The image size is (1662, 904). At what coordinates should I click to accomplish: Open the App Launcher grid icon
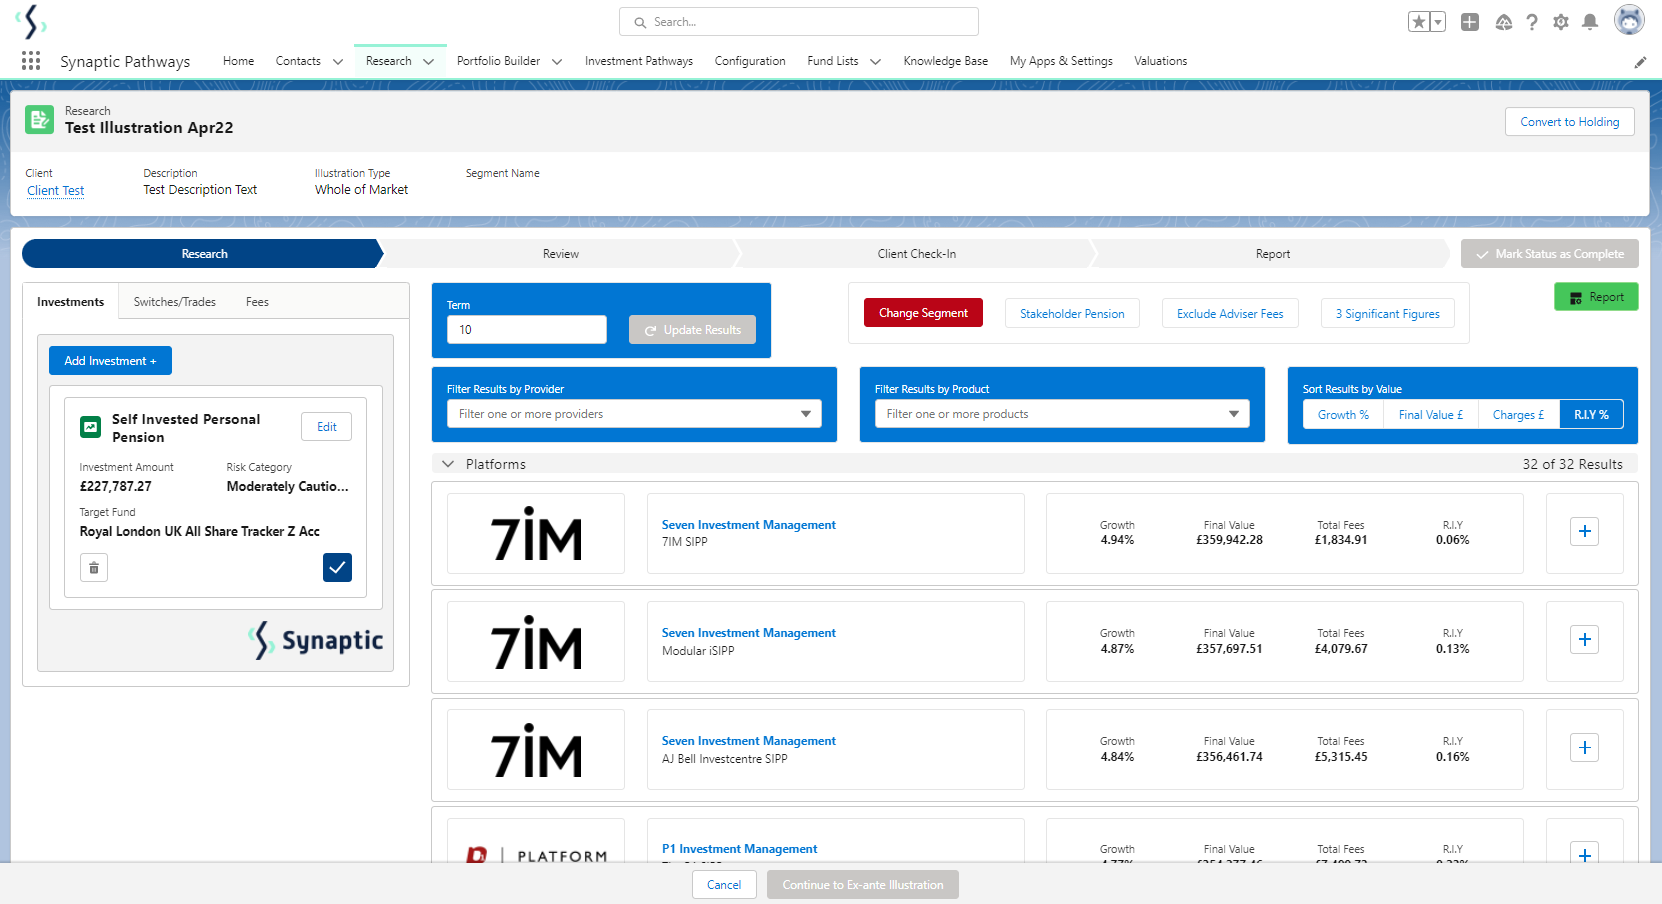coord(31,61)
